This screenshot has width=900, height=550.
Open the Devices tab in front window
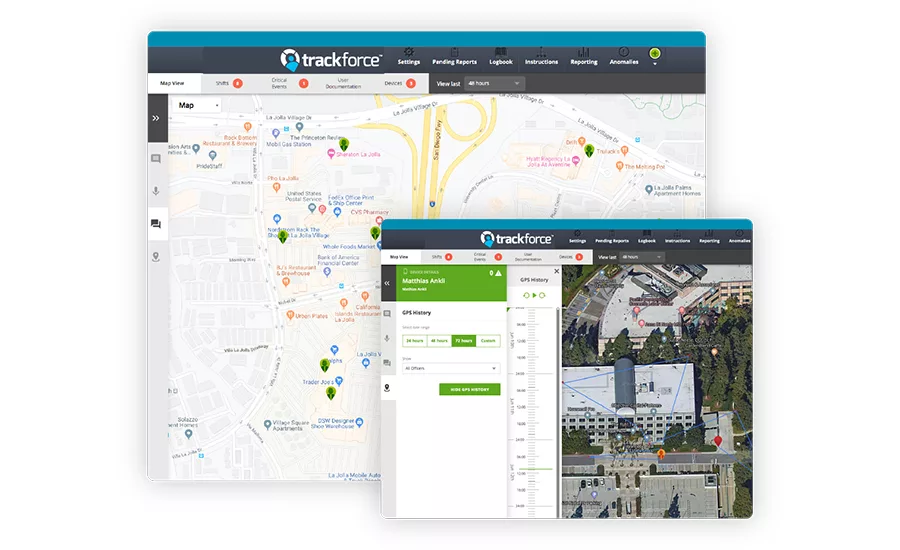571,257
